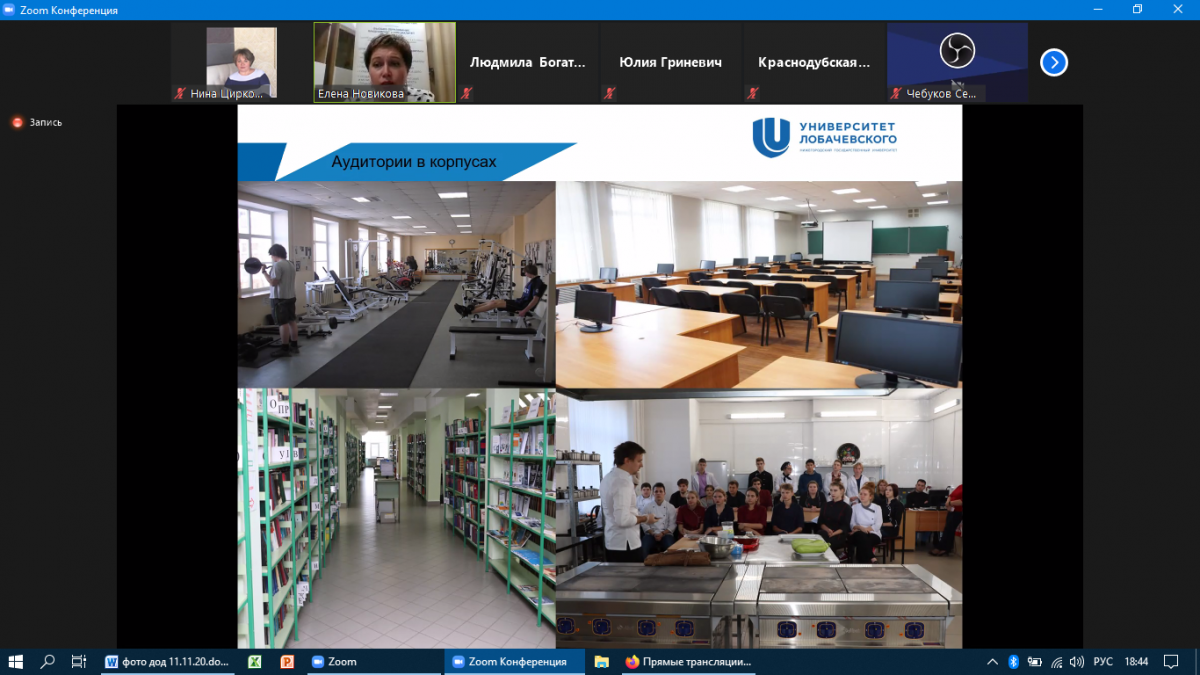
Task: Switch to Firefox Прямые трансляции window
Action: pyautogui.click(x=688, y=661)
